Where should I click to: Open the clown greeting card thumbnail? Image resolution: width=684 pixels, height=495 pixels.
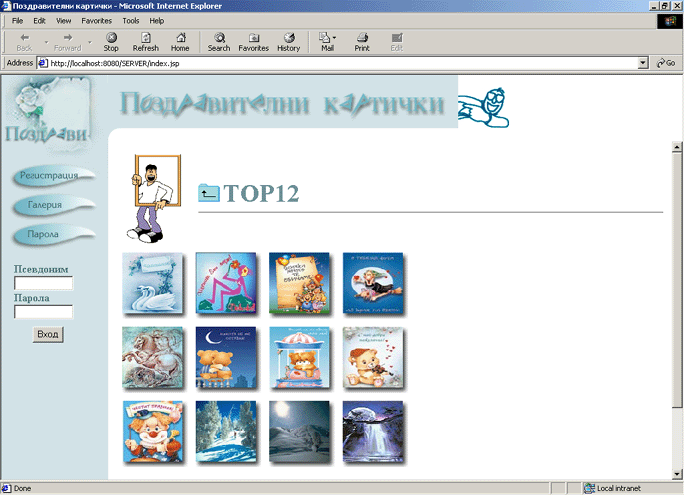[151, 431]
